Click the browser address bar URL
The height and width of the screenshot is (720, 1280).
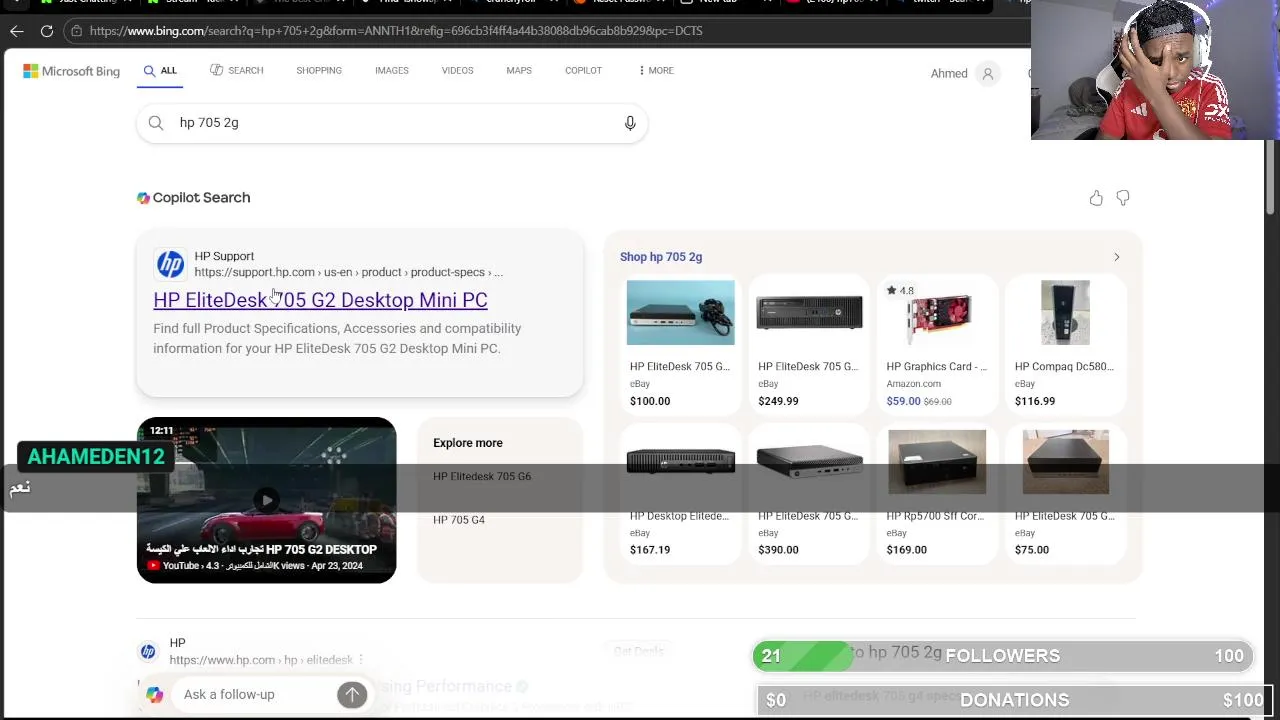pyautogui.click(x=396, y=31)
